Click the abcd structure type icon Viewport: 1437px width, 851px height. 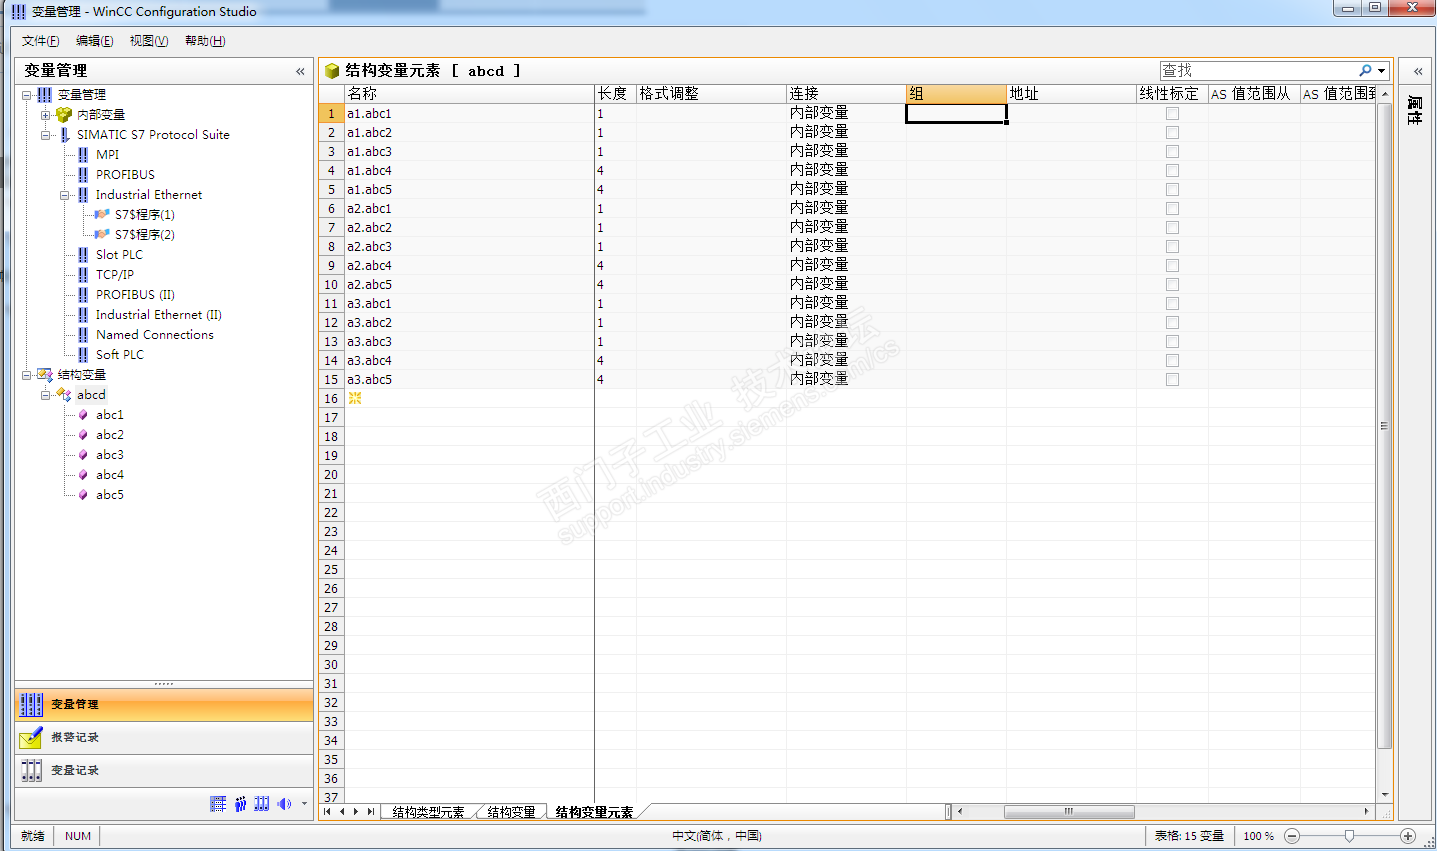pos(64,395)
